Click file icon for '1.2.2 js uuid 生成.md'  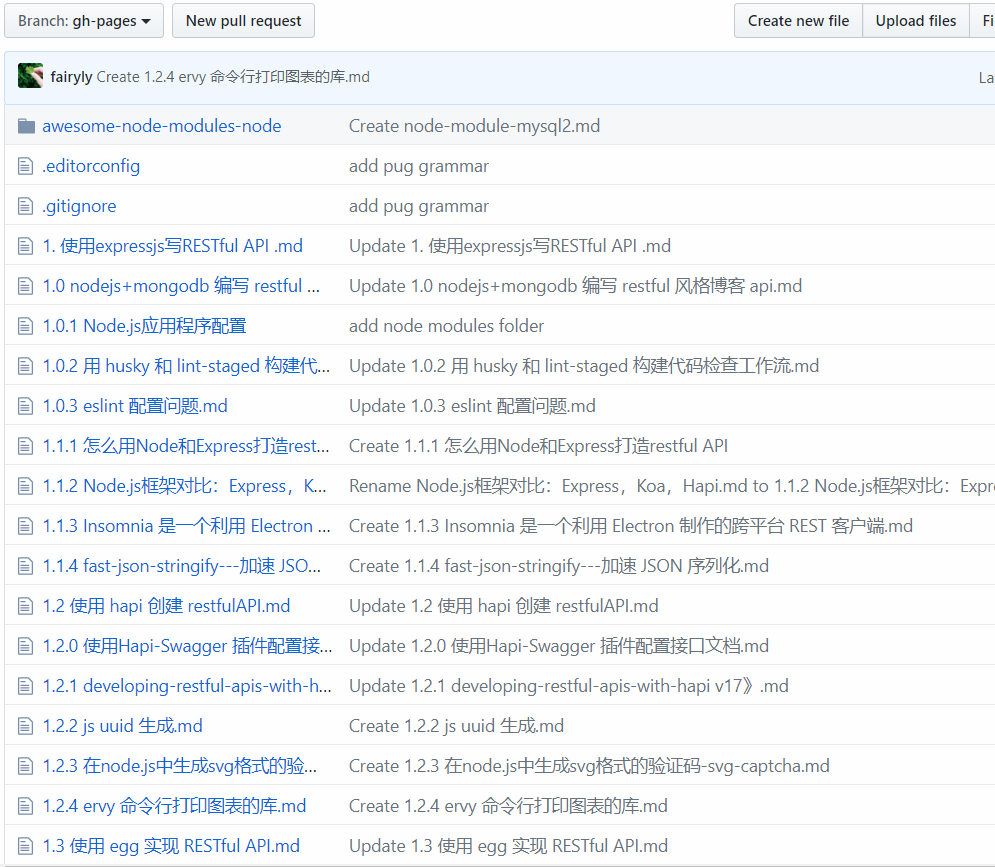pyautogui.click(x=25, y=726)
